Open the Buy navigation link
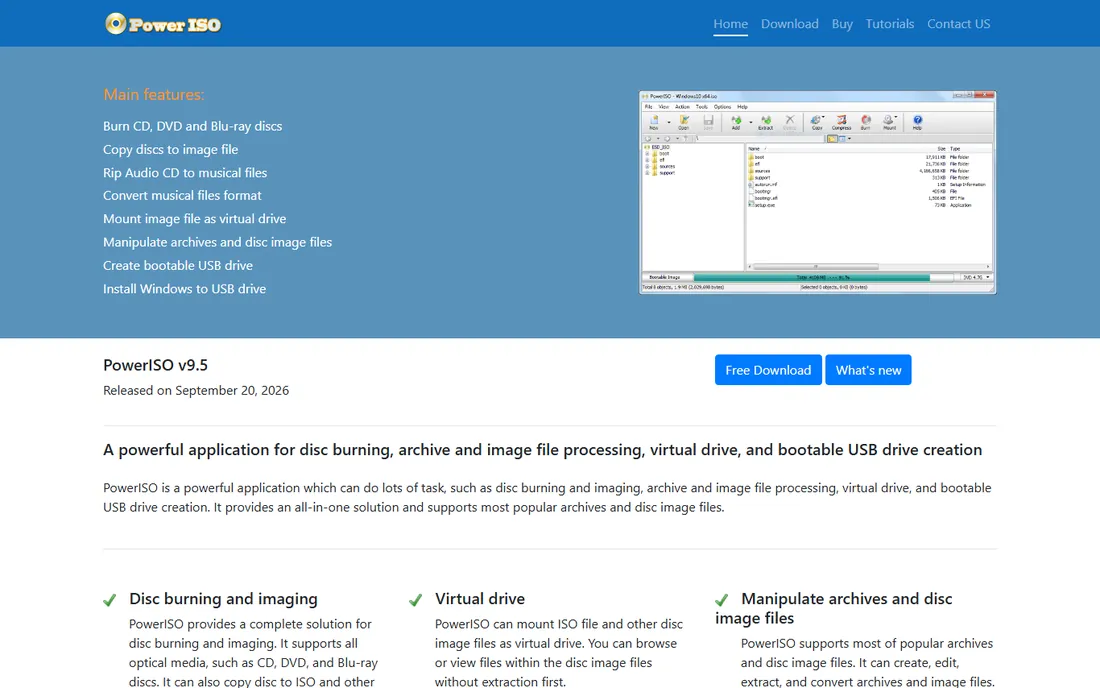The width and height of the screenshot is (1100, 688). click(x=842, y=24)
